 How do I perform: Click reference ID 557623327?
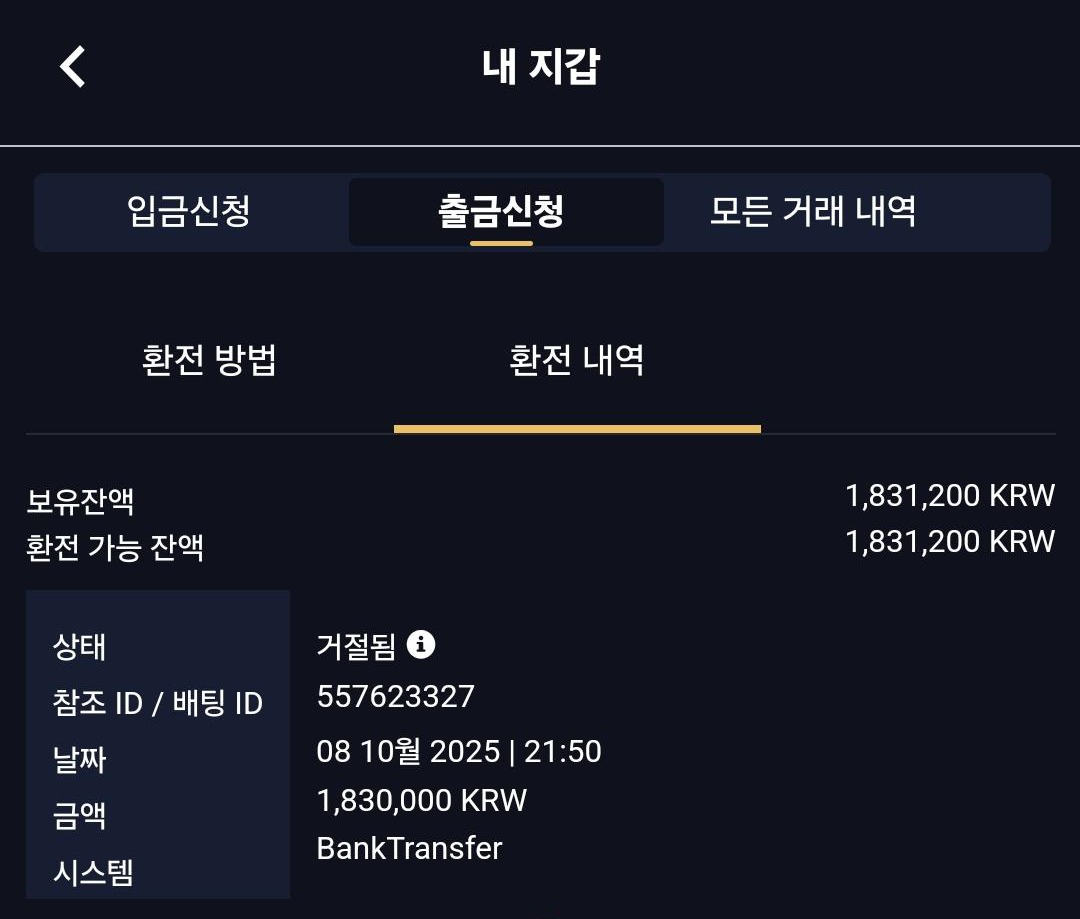[x=395, y=696]
